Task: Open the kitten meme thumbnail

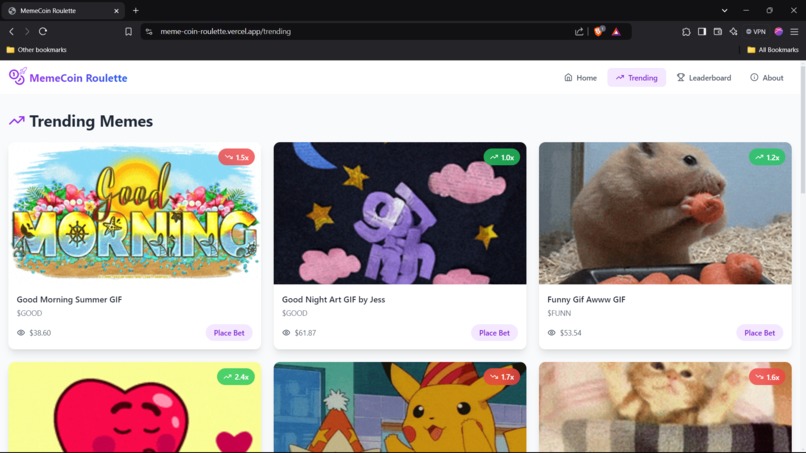Action: pyautogui.click(x=665, y=407)
